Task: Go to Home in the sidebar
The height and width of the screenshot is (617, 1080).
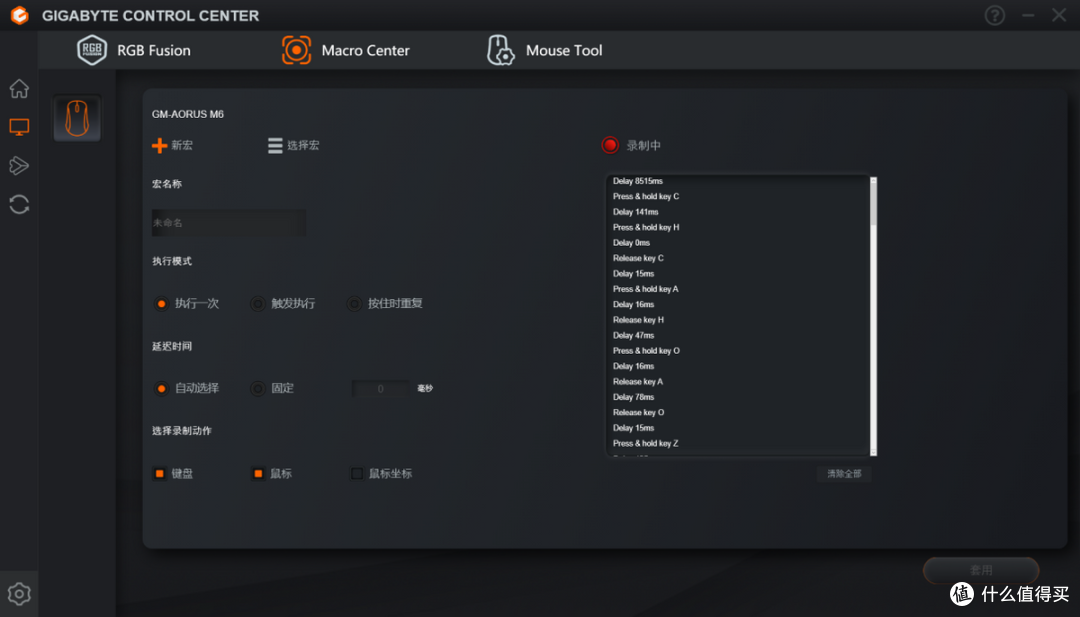Action: 19,88
